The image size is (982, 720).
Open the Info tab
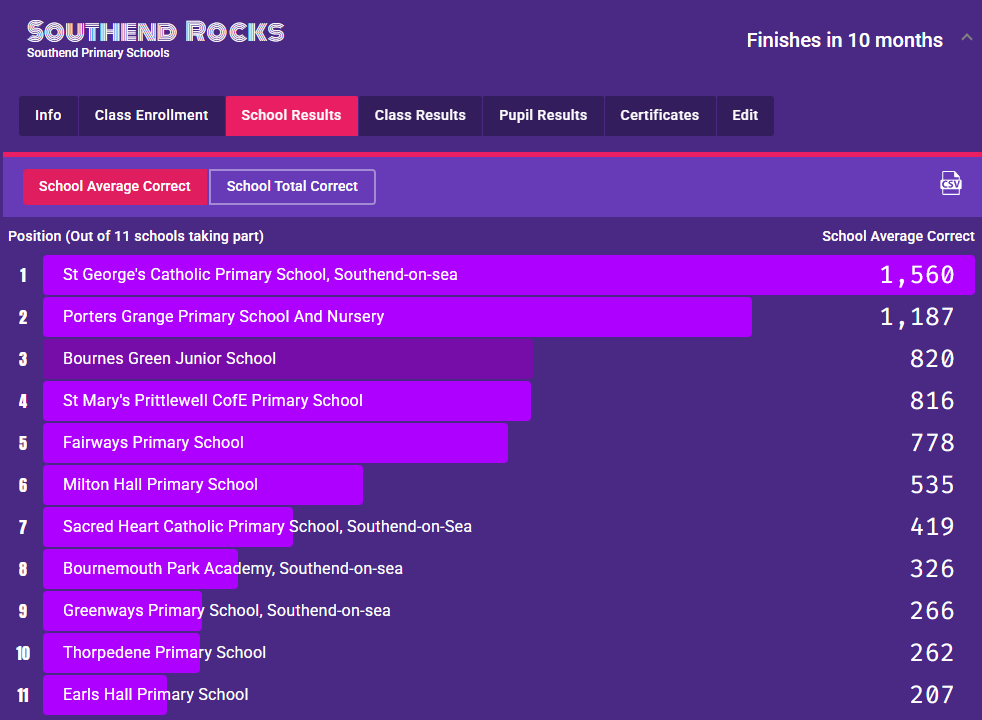coord(48,116)
